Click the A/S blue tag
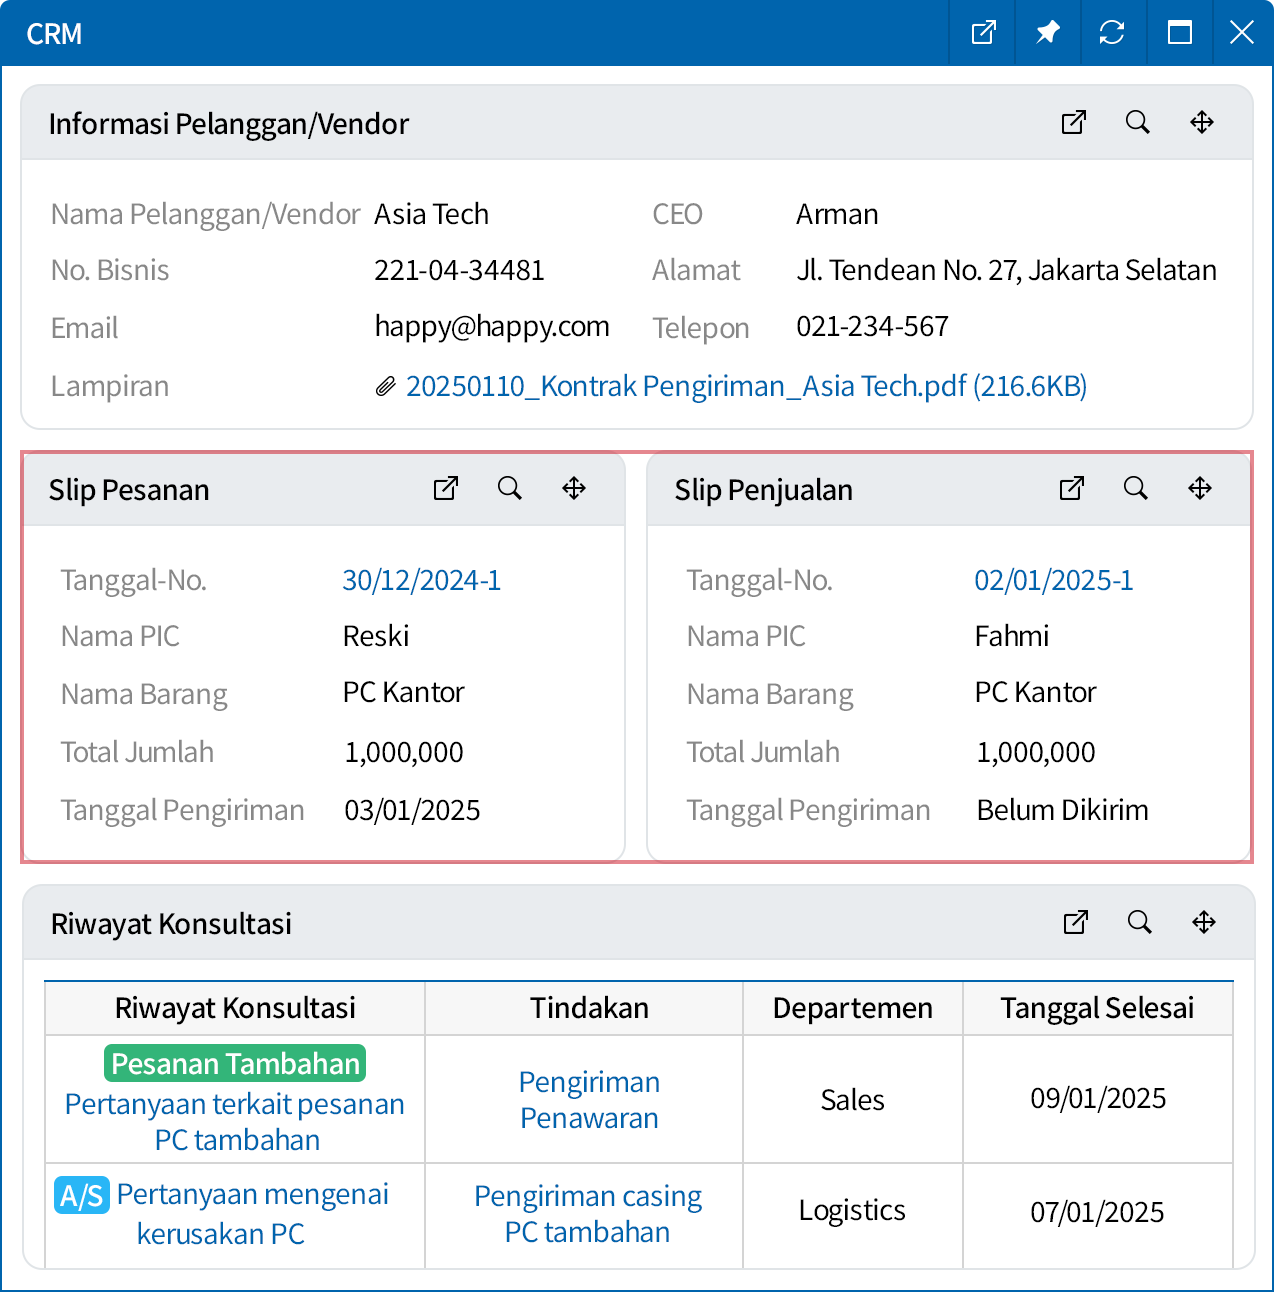 point(82,1195)
